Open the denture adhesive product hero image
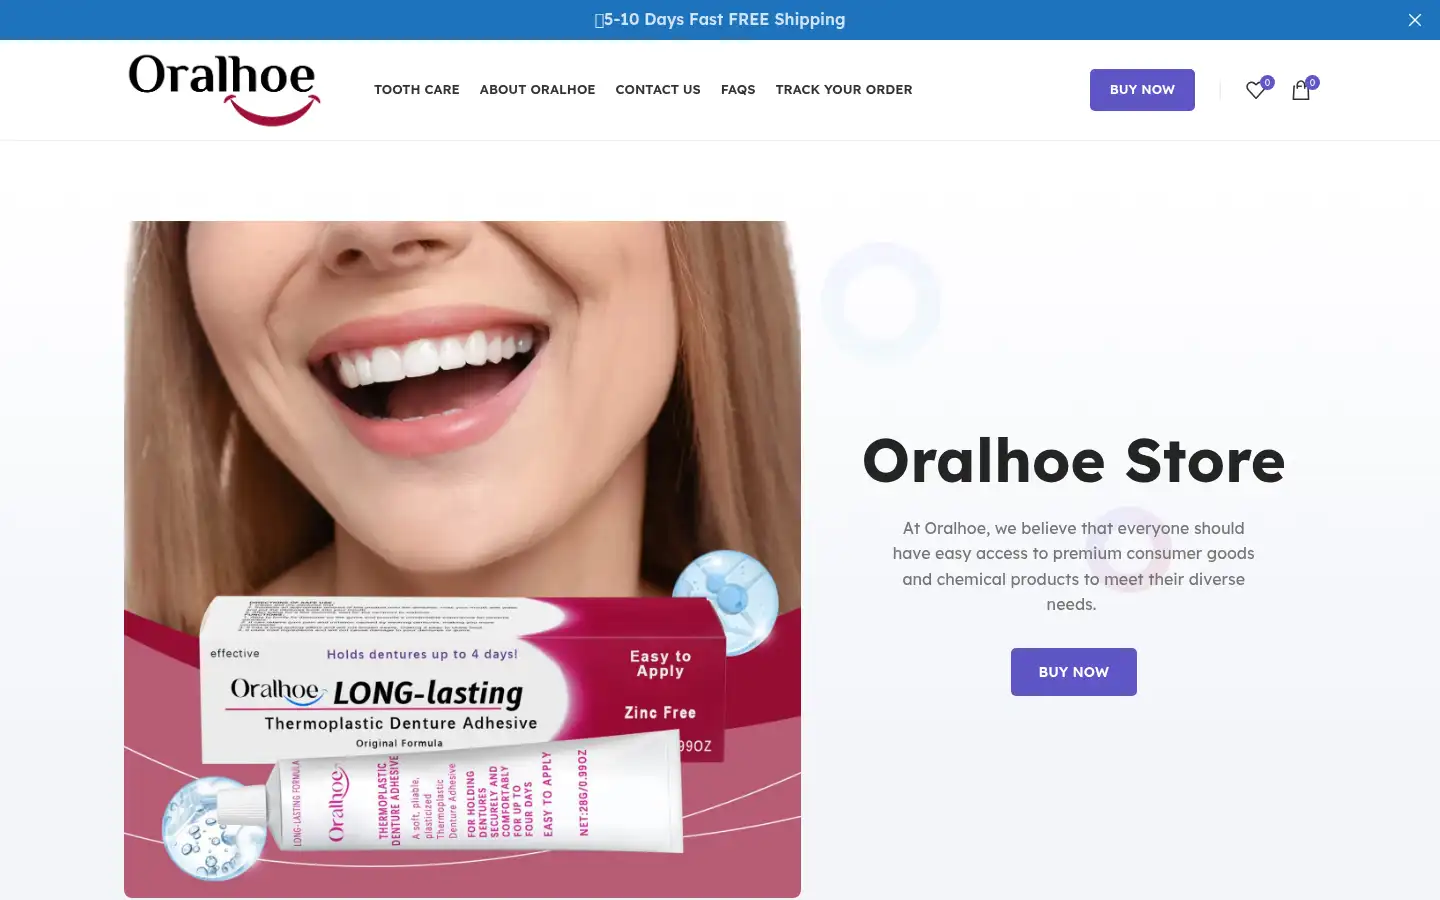 pos(462,559)
